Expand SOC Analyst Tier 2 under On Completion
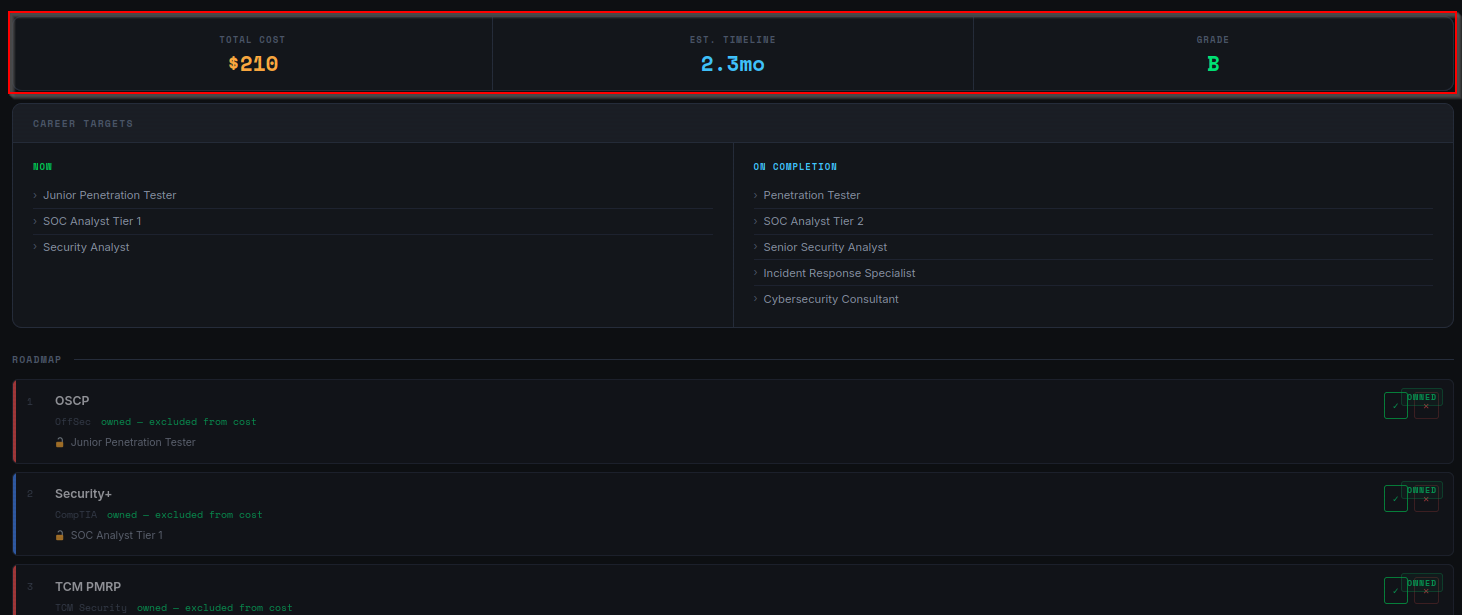Screen dimensions: 1462x615 click(x=813, y=221)
